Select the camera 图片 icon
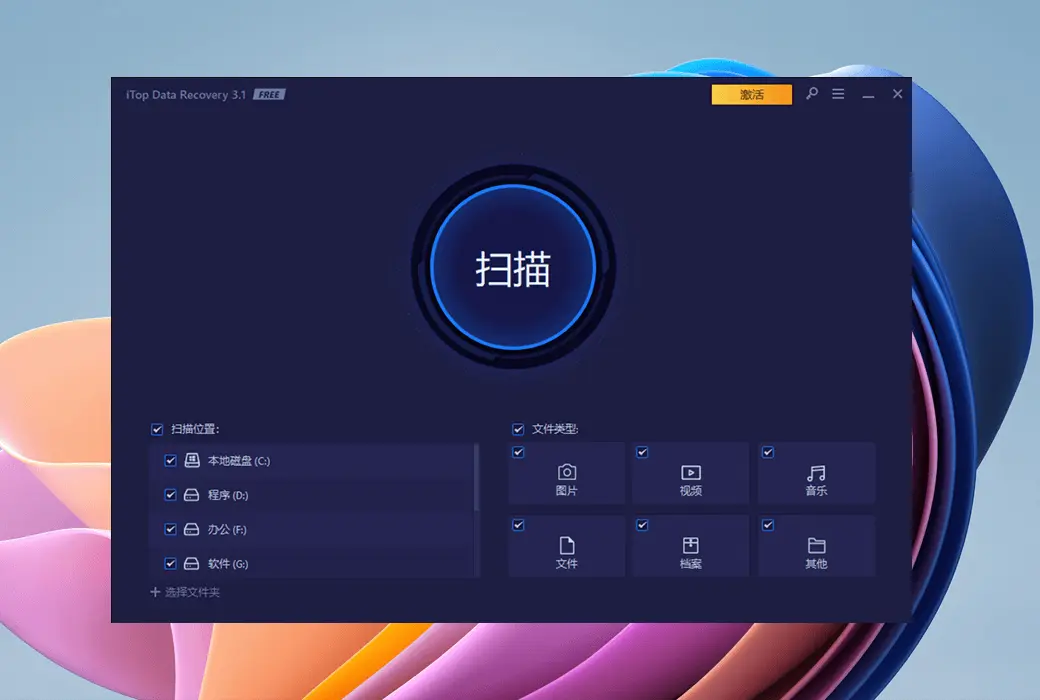Viewport: 1040px width, 700px height. click(x=566, y=472)
